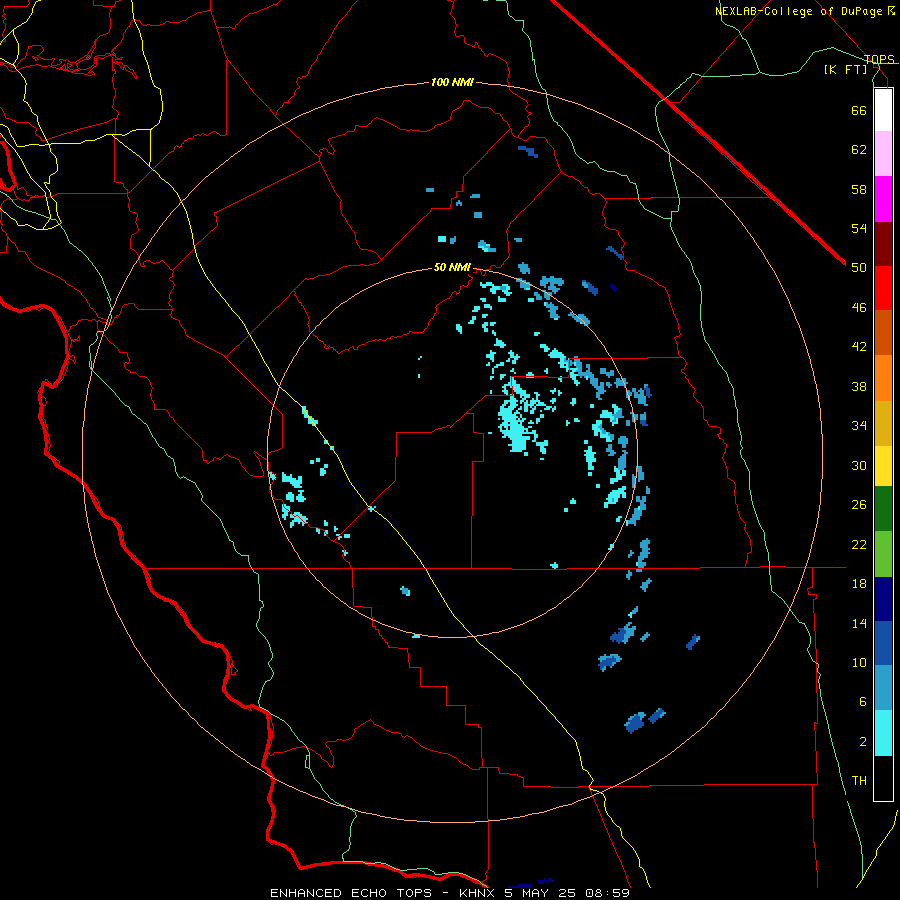Click the [K FT] units label

tap(846, 69)
